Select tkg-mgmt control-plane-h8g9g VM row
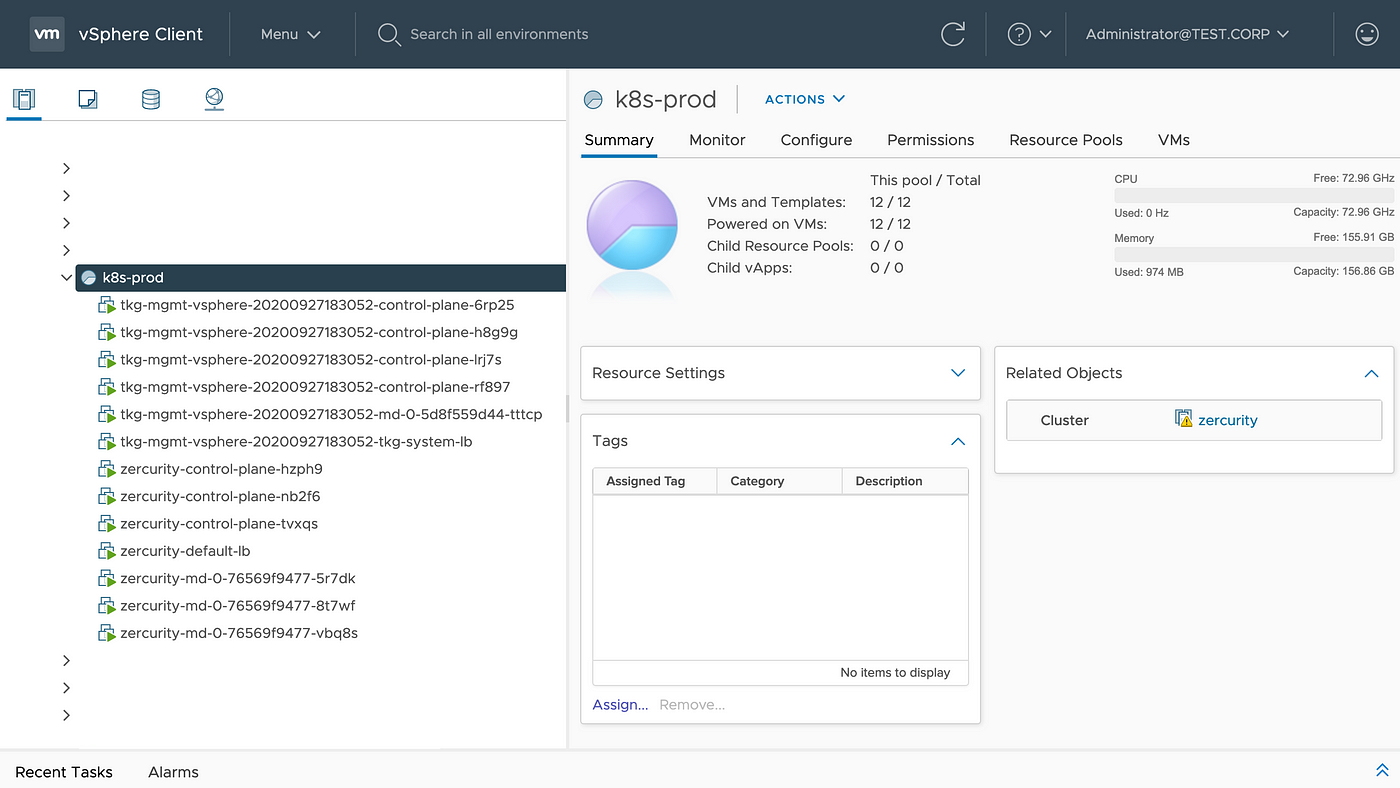This screenshot has width=1400, height=788. point(319,332)
